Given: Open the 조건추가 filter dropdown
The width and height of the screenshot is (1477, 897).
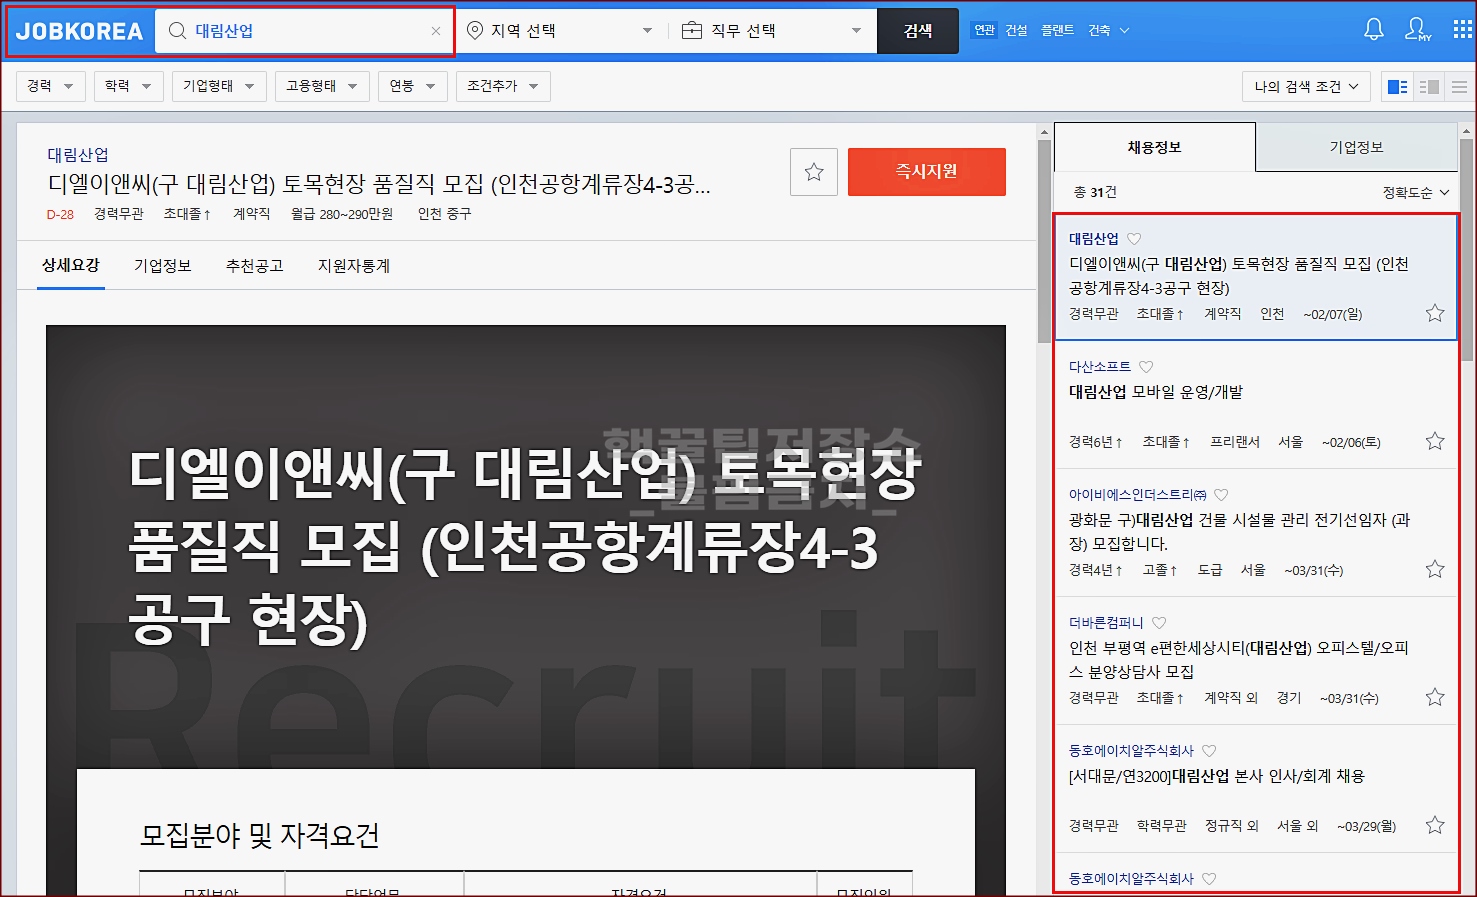Looking at the screenshot, I should (503, 86).
